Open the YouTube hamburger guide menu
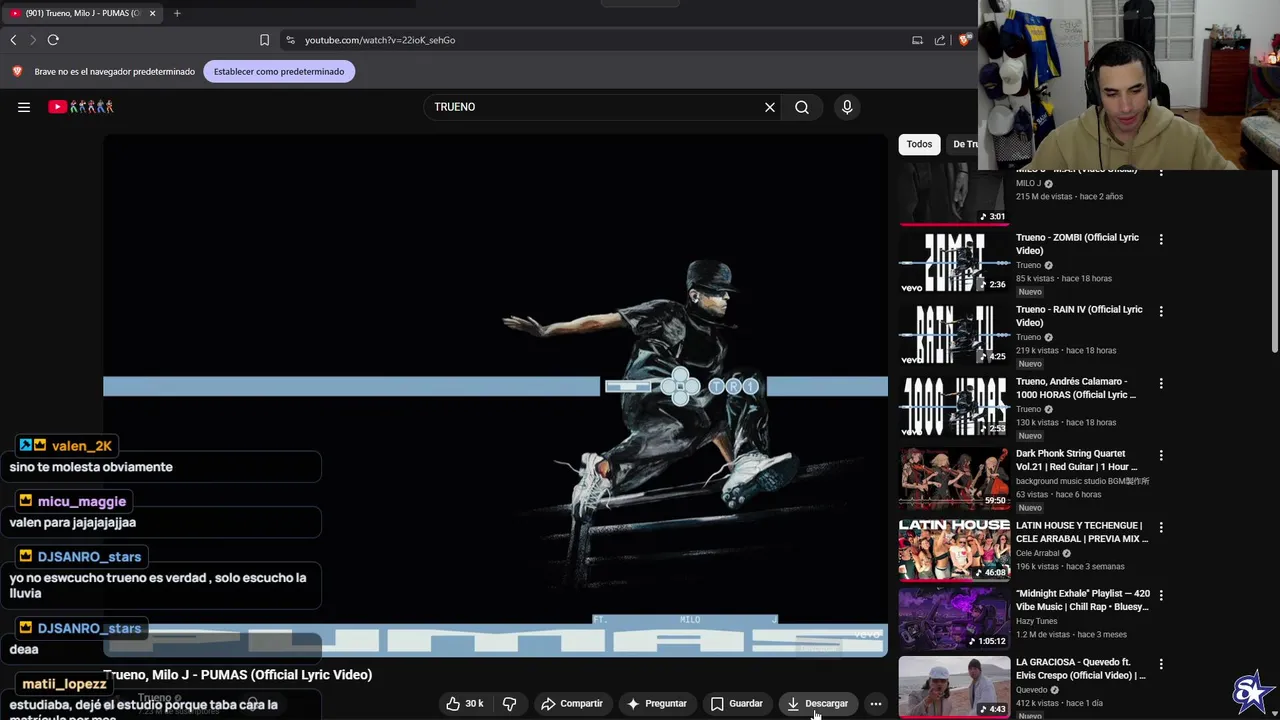This screenshot has height=720, width=1280. [24, 107]
